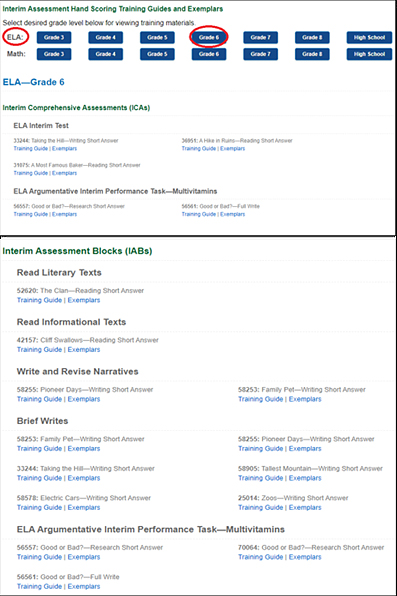The height and width of the screenshot is (596, 397).
Task: Click 'Write and Revise Narratives' section title
Action: pos(78,371)
